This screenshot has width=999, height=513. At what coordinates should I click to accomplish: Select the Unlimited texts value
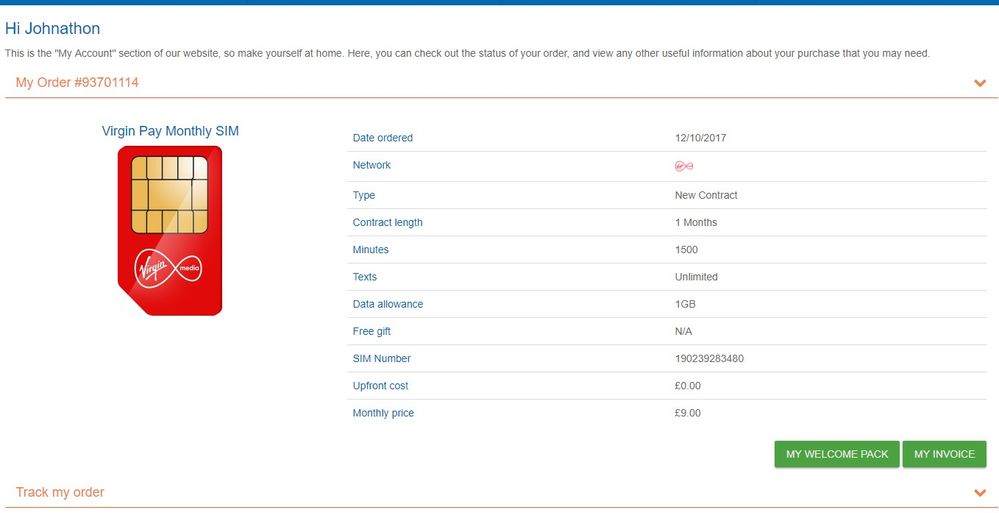(x=696, y=277)
